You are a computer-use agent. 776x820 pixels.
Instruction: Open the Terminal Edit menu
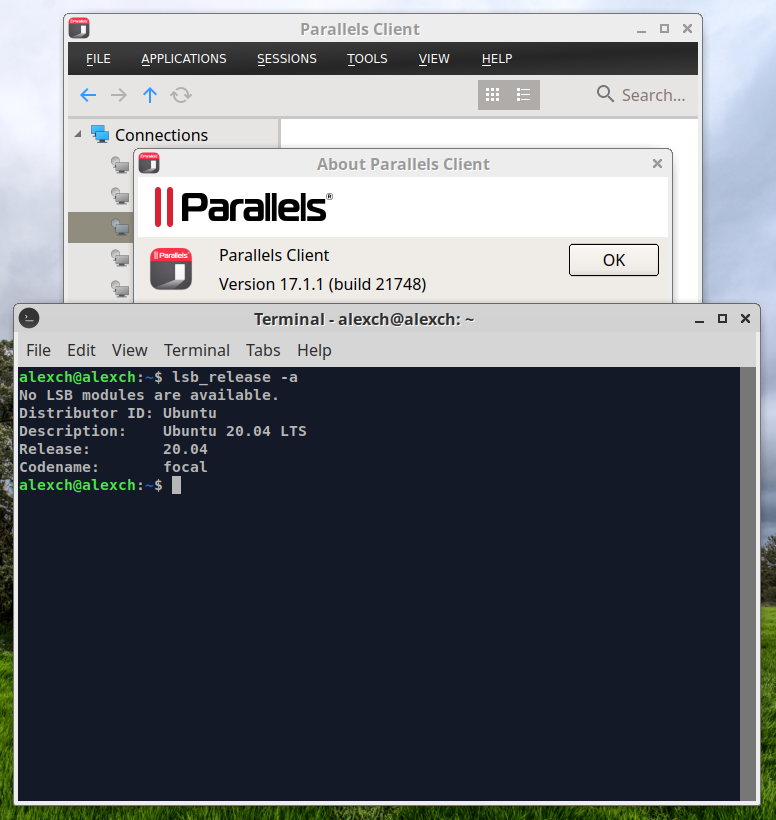(x=81, y=350)
